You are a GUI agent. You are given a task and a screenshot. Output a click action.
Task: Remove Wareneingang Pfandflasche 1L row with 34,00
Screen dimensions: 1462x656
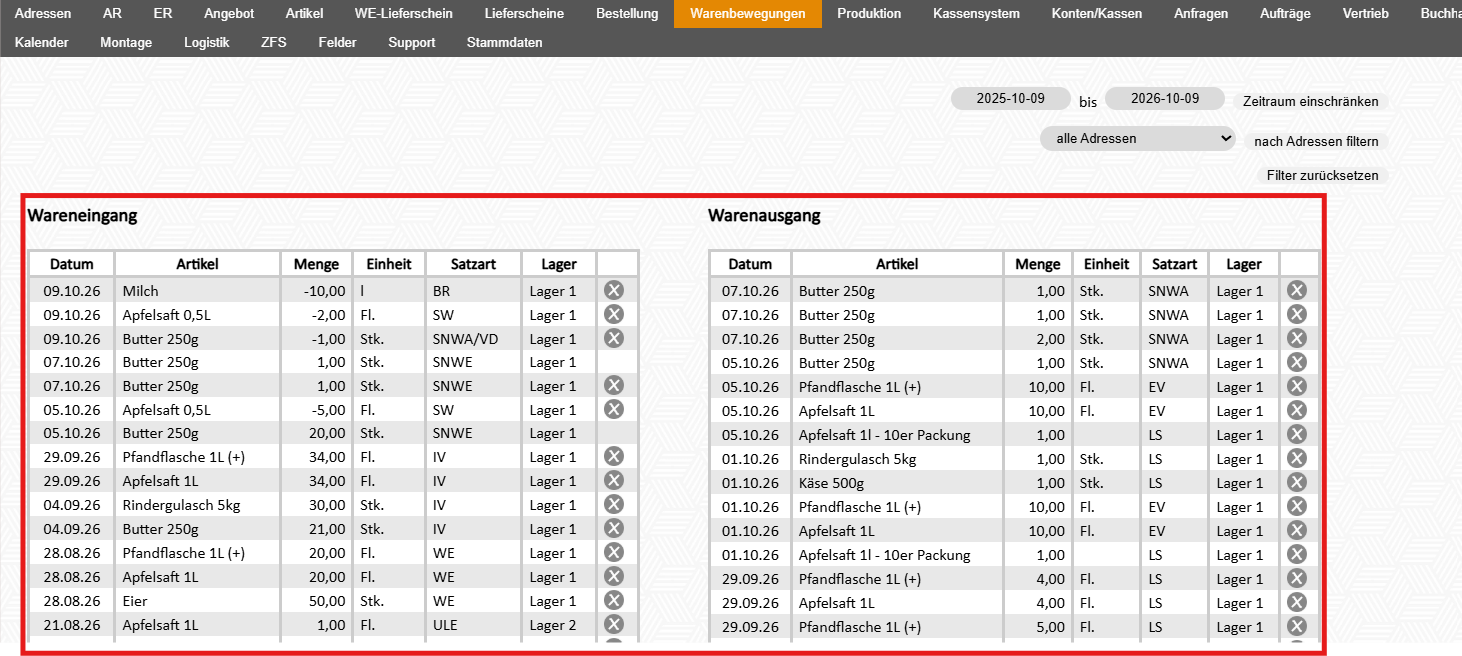pos(614,457)
